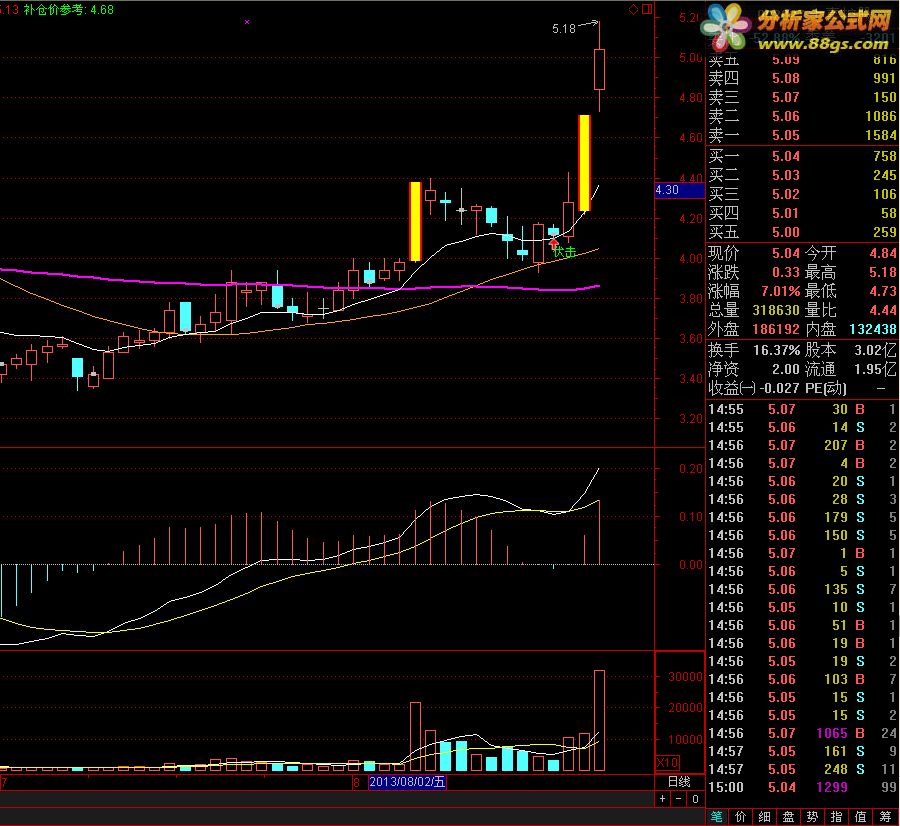The height and width of the screenshot is (826, 900).
Task: Click the red arrow buy signal marker
Action: [x=554, y=243]
